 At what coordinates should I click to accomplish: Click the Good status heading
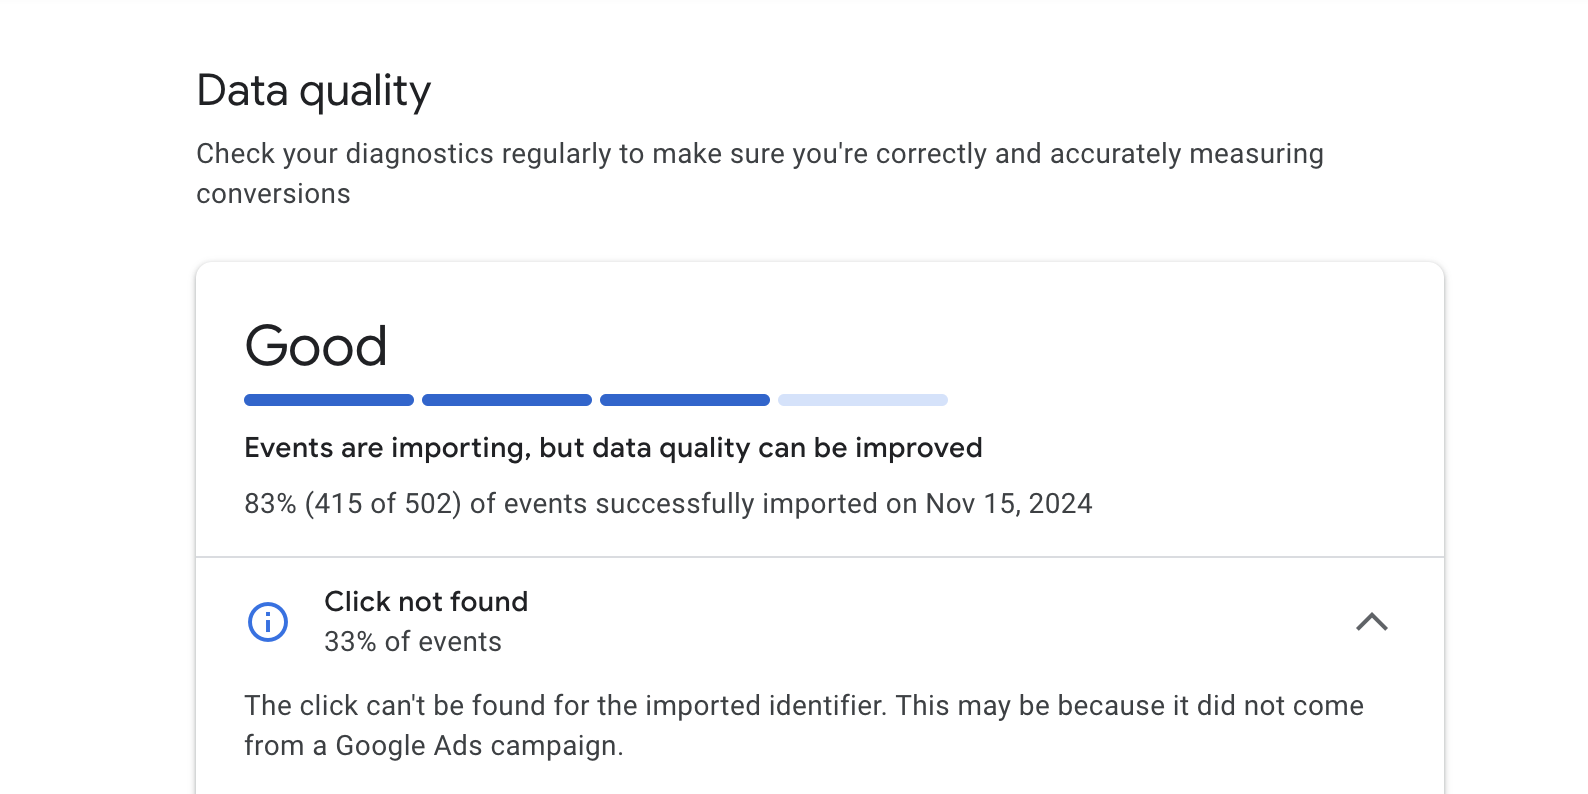pos(316,346)
